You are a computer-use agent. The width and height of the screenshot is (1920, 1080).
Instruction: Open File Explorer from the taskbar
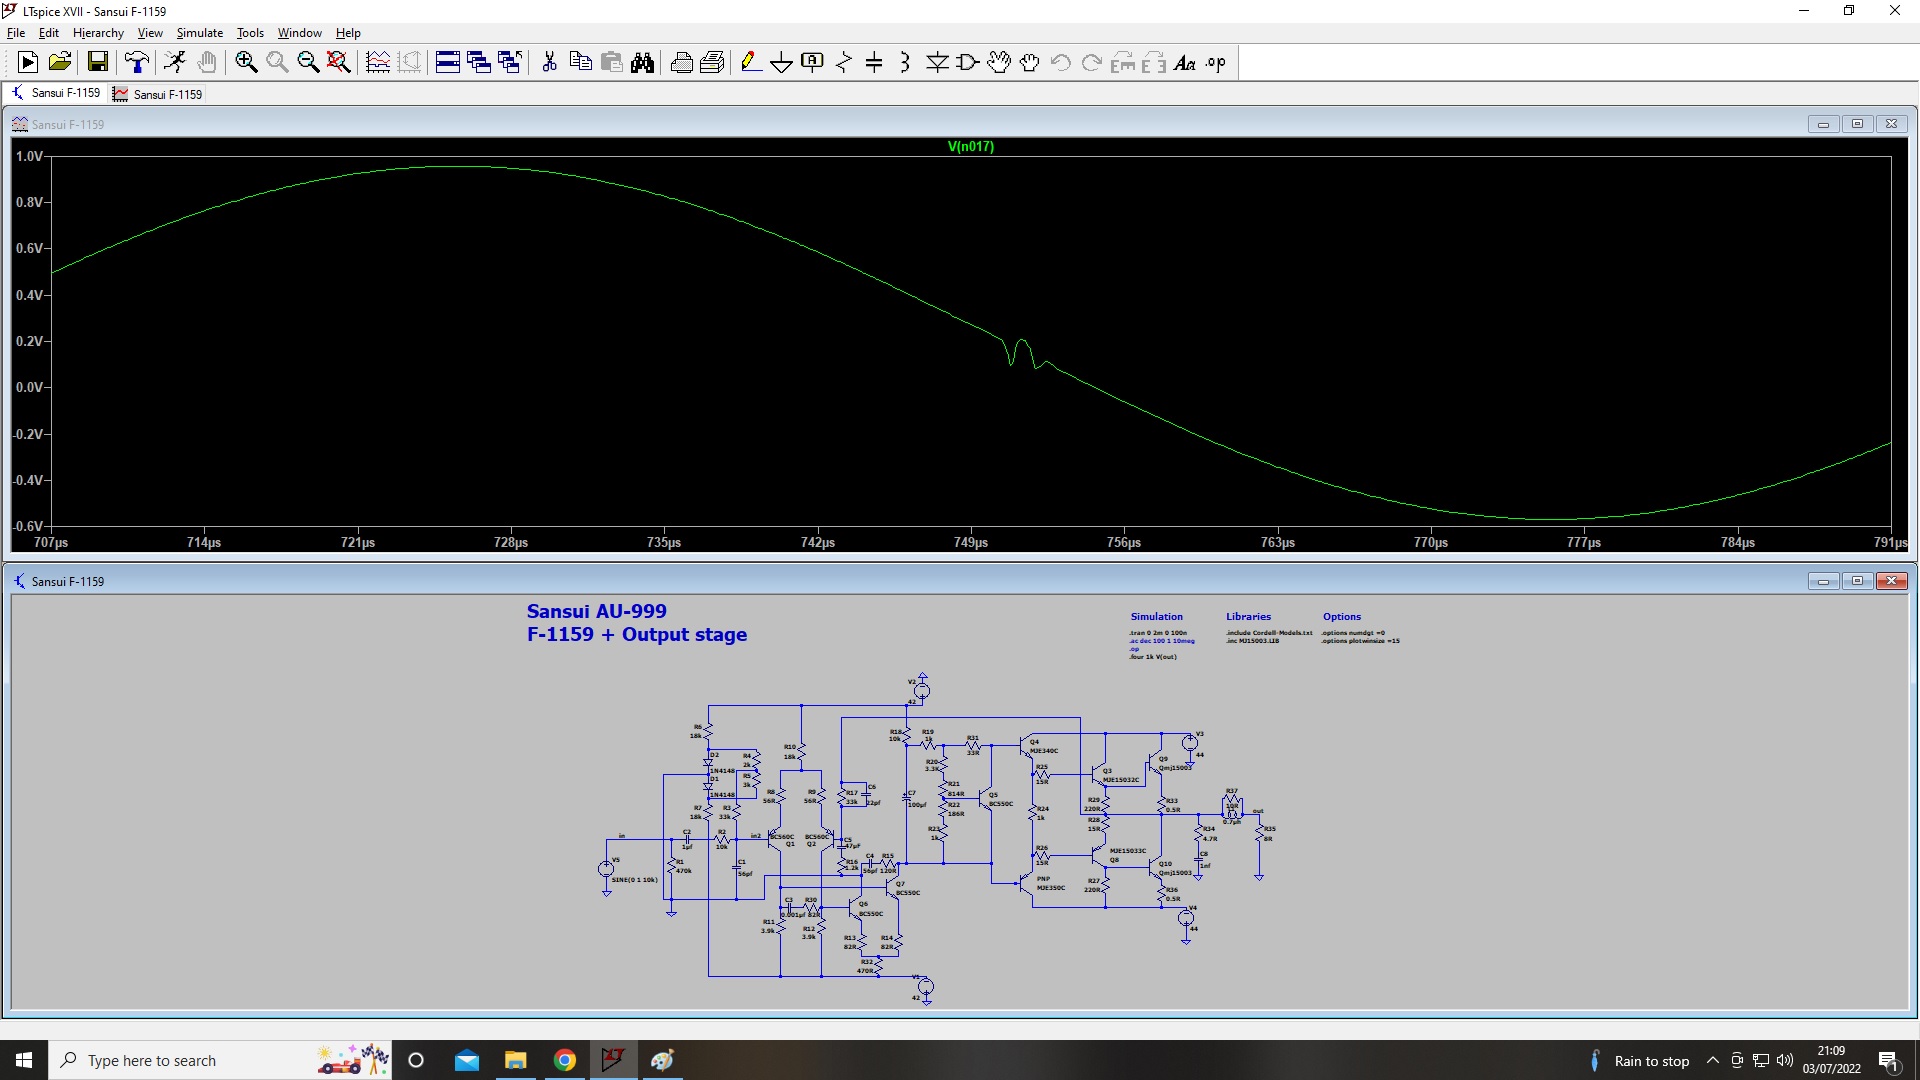pyautogui.click(x=516, y=1060)
